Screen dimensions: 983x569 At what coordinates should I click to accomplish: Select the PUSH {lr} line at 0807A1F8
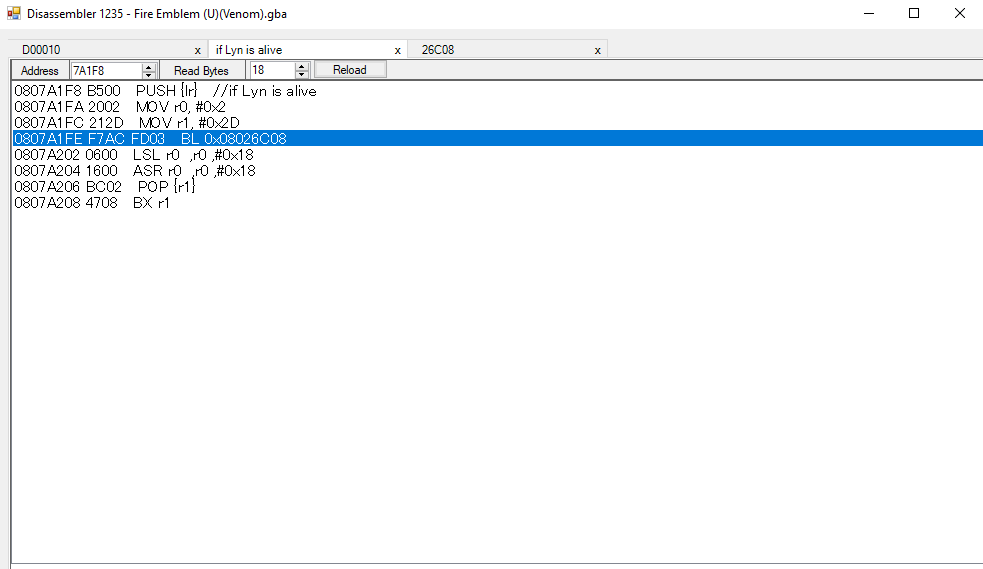point(497,91)
